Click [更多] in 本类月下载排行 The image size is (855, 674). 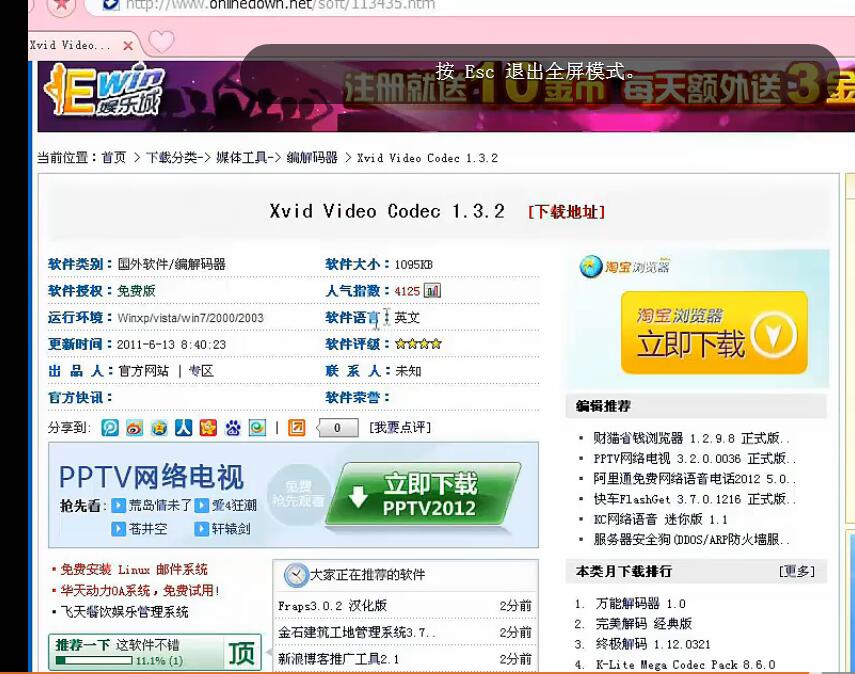click(797, 571)
